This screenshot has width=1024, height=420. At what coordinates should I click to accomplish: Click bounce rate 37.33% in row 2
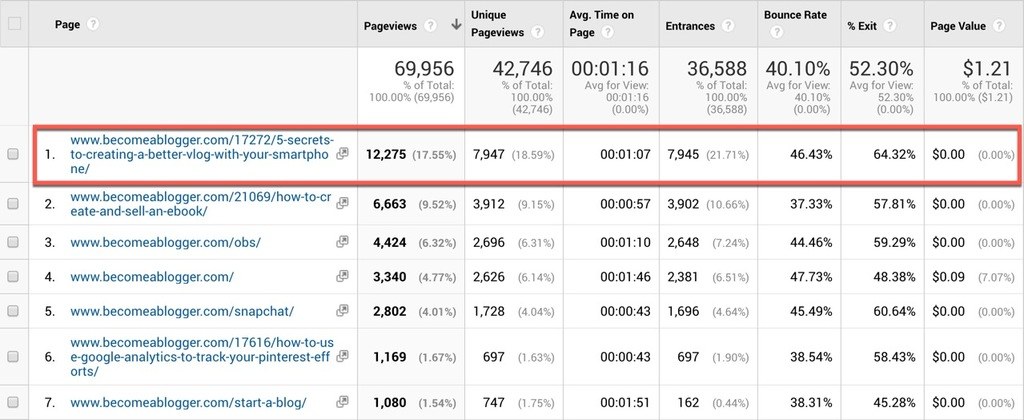[x=810, y=204]
